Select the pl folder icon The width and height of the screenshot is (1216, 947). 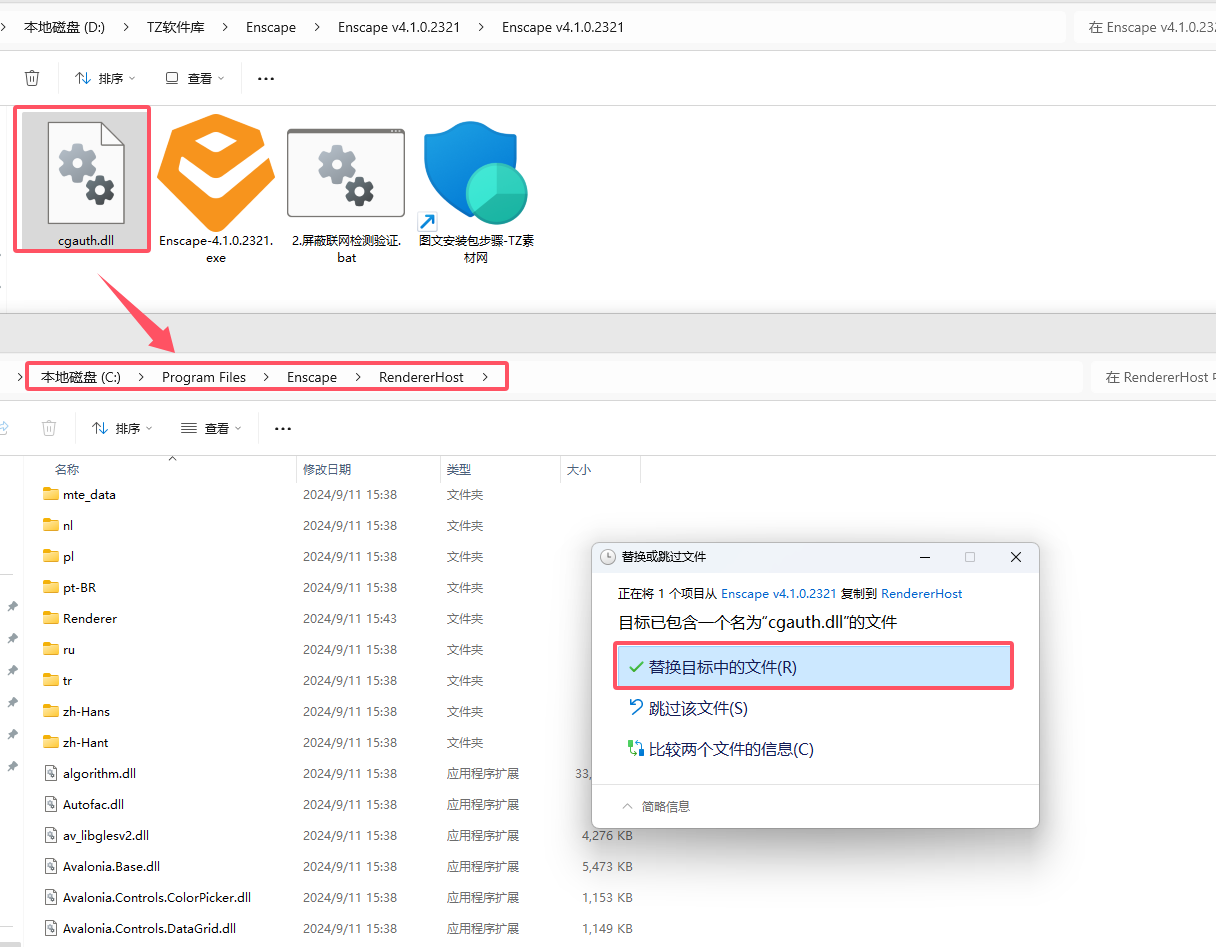coord(52,556)
